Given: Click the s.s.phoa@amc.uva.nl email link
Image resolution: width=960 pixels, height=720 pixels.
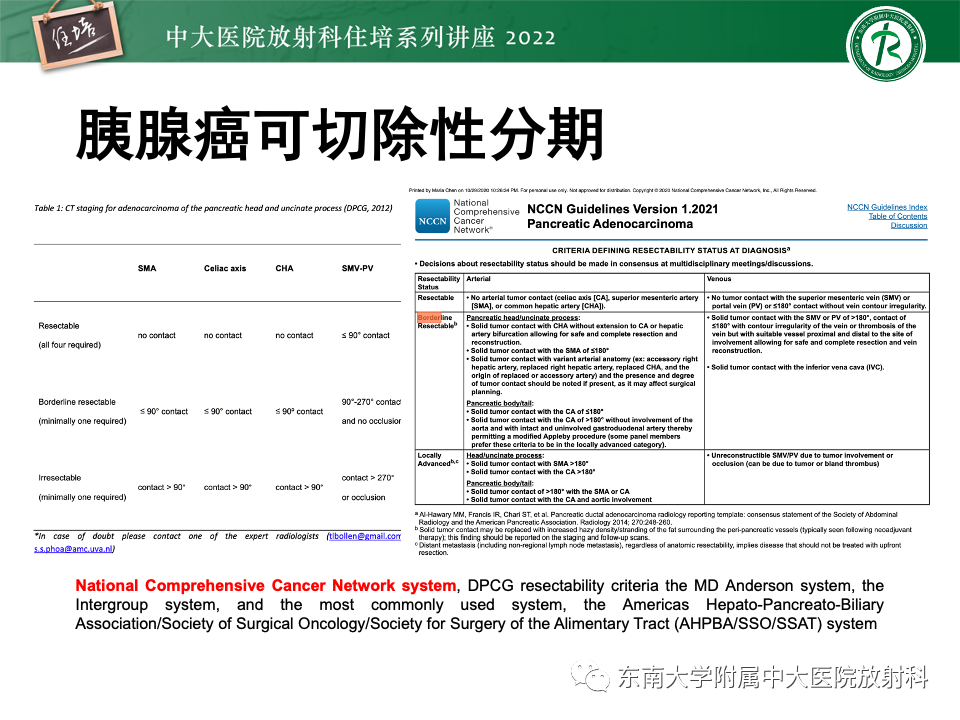Looking at the screenshot, I should (73, 549).
